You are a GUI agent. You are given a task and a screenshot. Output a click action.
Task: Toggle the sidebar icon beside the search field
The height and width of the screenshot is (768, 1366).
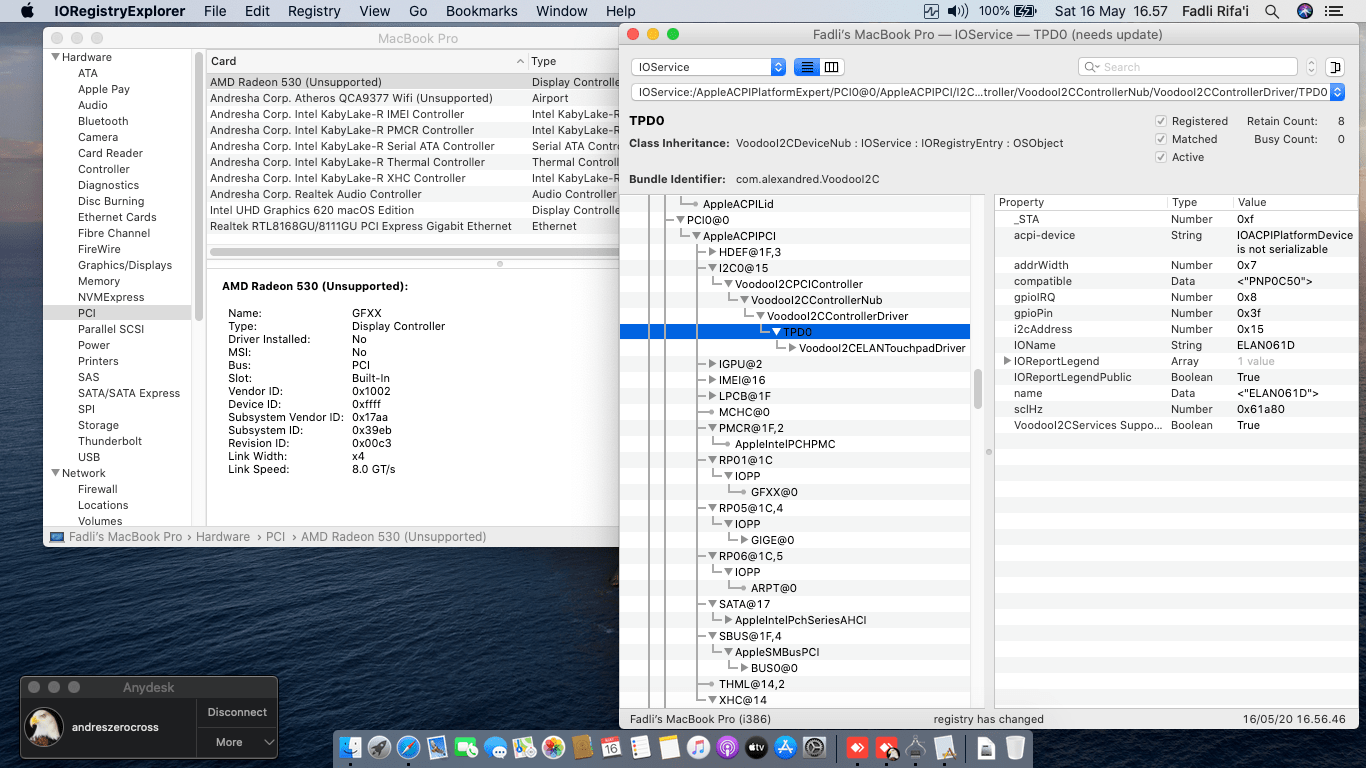click(1335, 67)
